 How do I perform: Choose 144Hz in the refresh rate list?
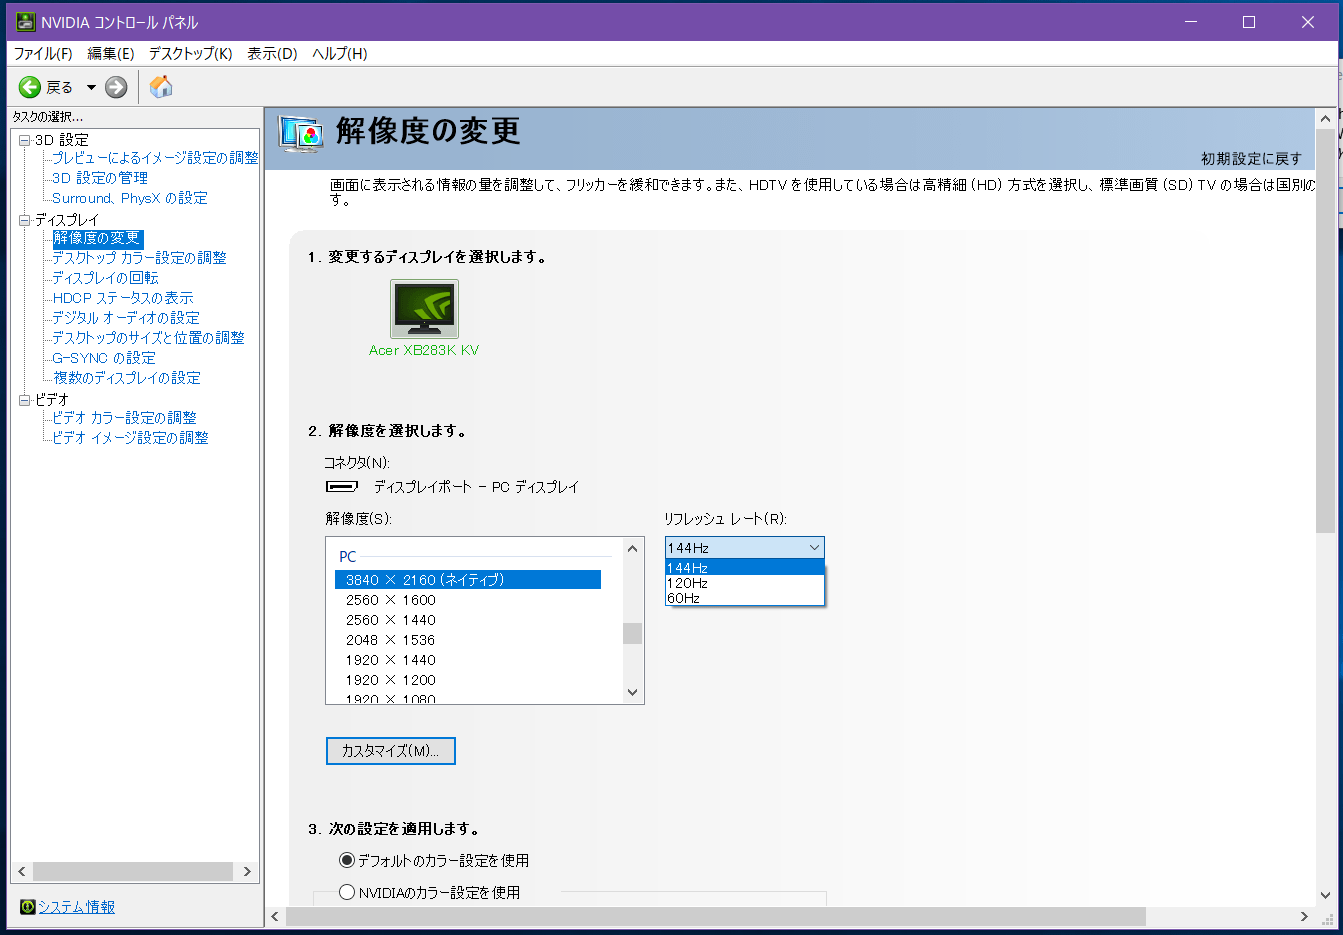(745, 568)
